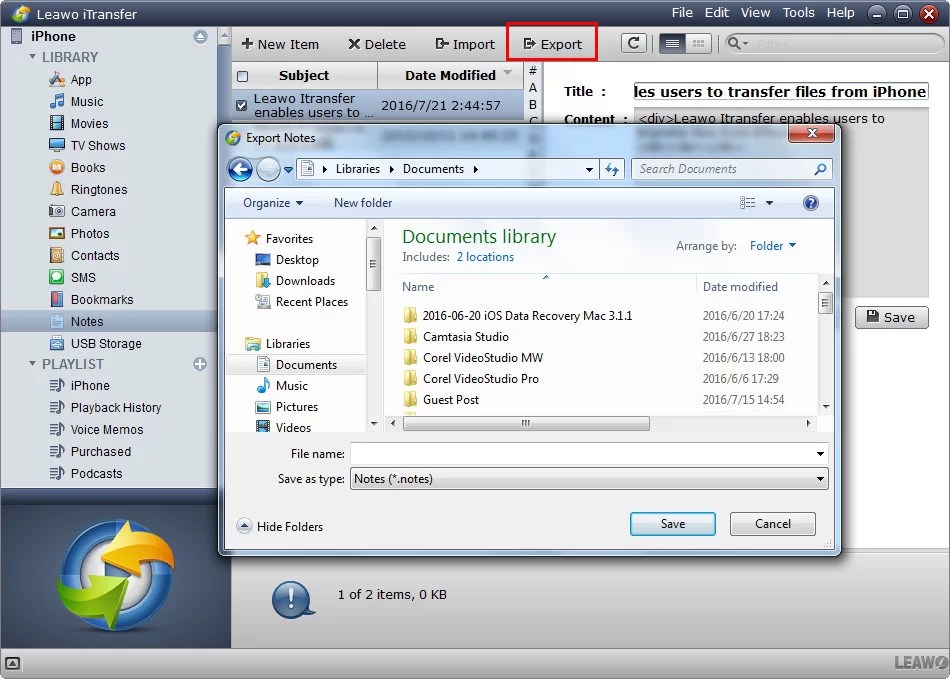The height and width of the screenshot is (679, 950).
Task: Open the iPhone playlist
Action: (90, 385)
